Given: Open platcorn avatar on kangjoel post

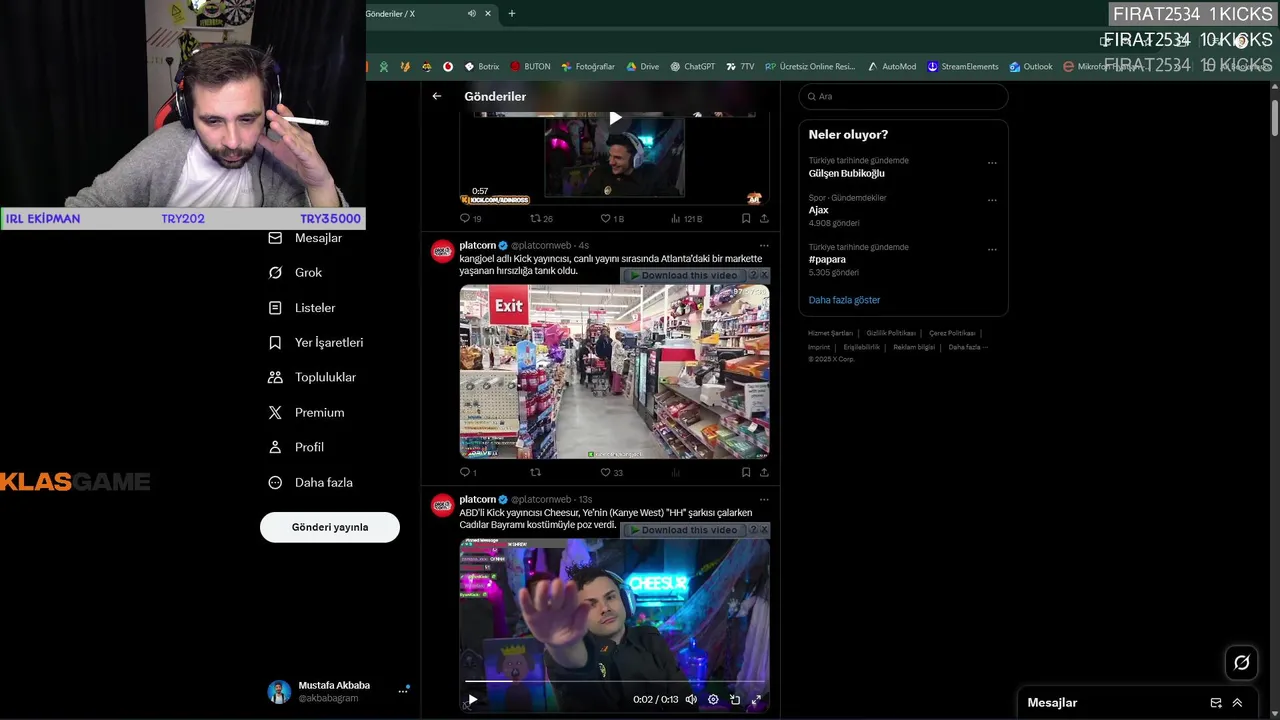Looking at the screenshot, I should click(442, 251).
